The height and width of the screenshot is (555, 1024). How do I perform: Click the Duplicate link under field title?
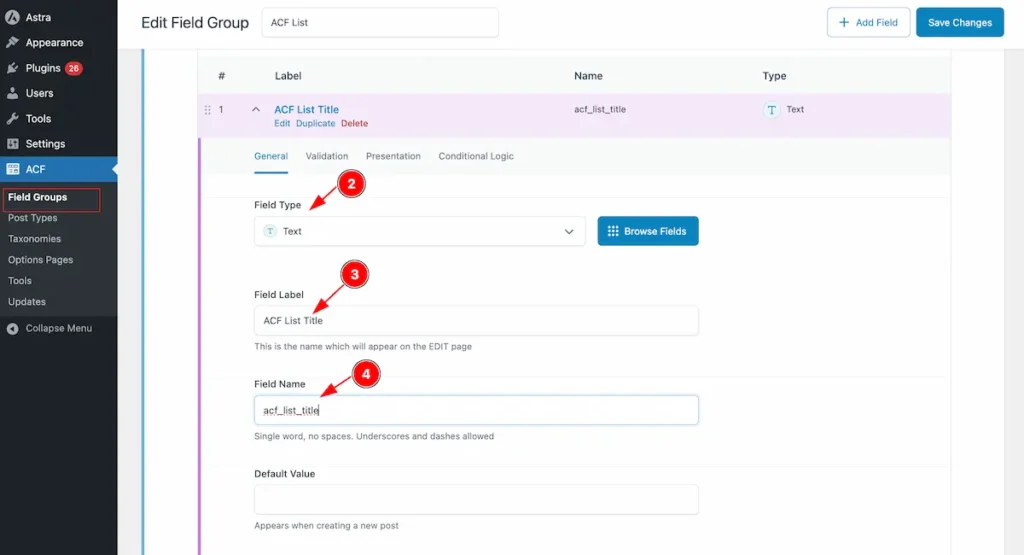click(315, 124)
